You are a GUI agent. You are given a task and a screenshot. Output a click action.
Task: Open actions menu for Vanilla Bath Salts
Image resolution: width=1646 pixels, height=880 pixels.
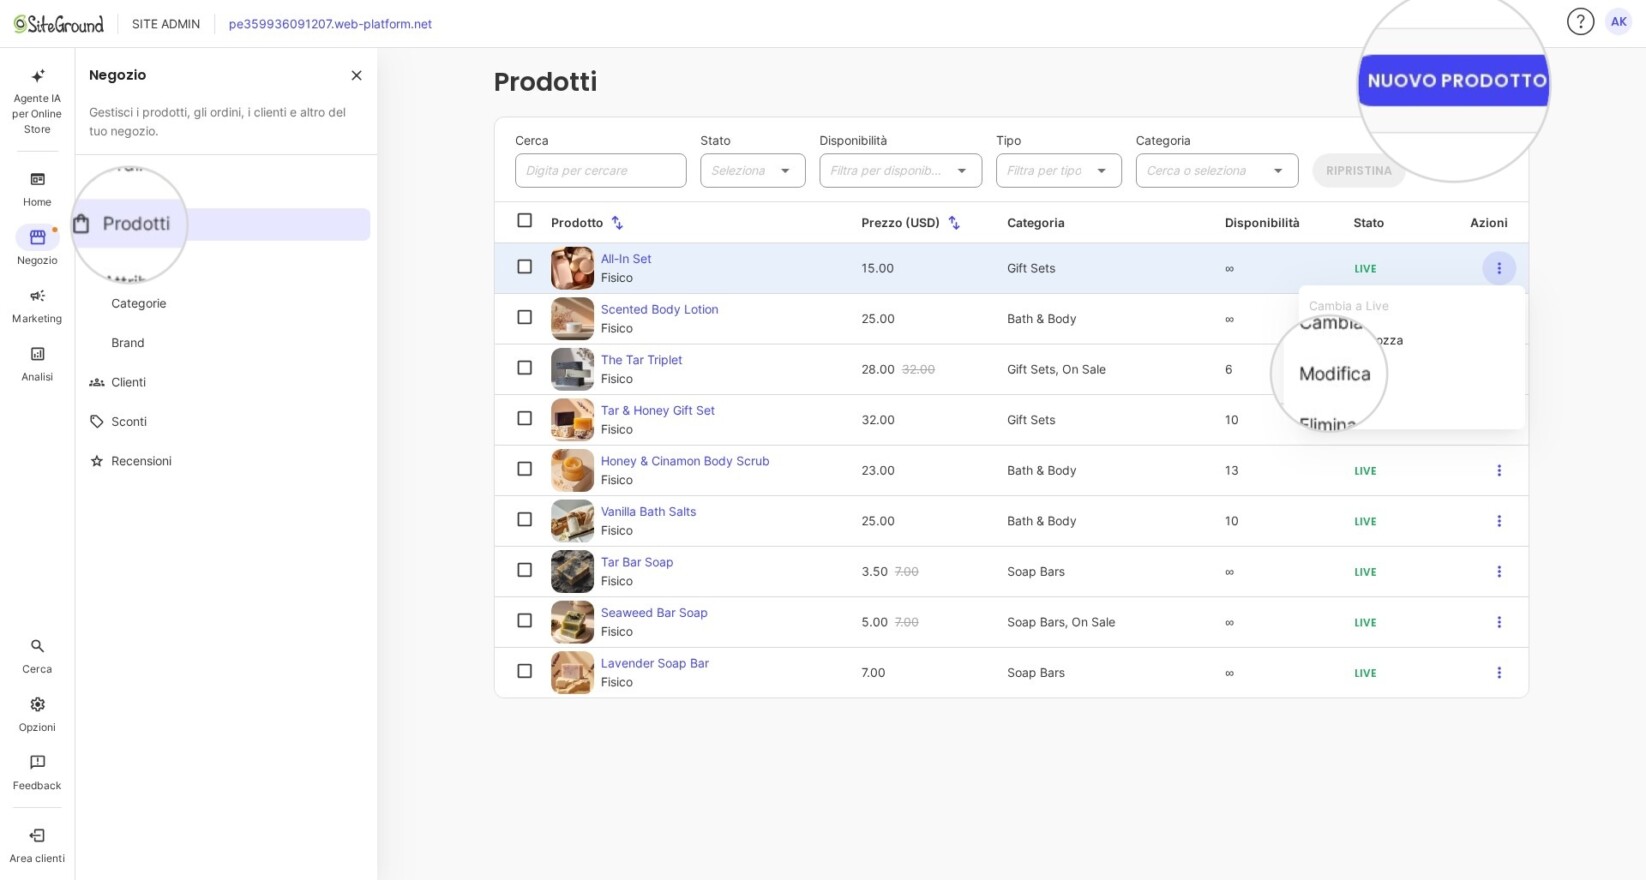(1498, 521)
